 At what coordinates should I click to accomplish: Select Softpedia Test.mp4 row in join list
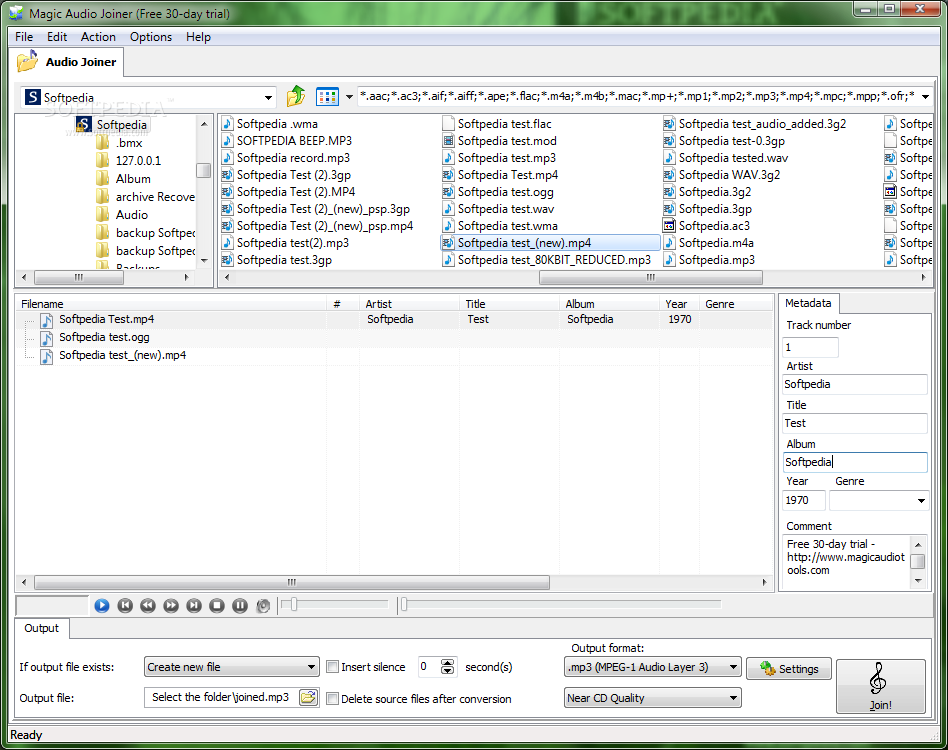[x=395, y=319]
